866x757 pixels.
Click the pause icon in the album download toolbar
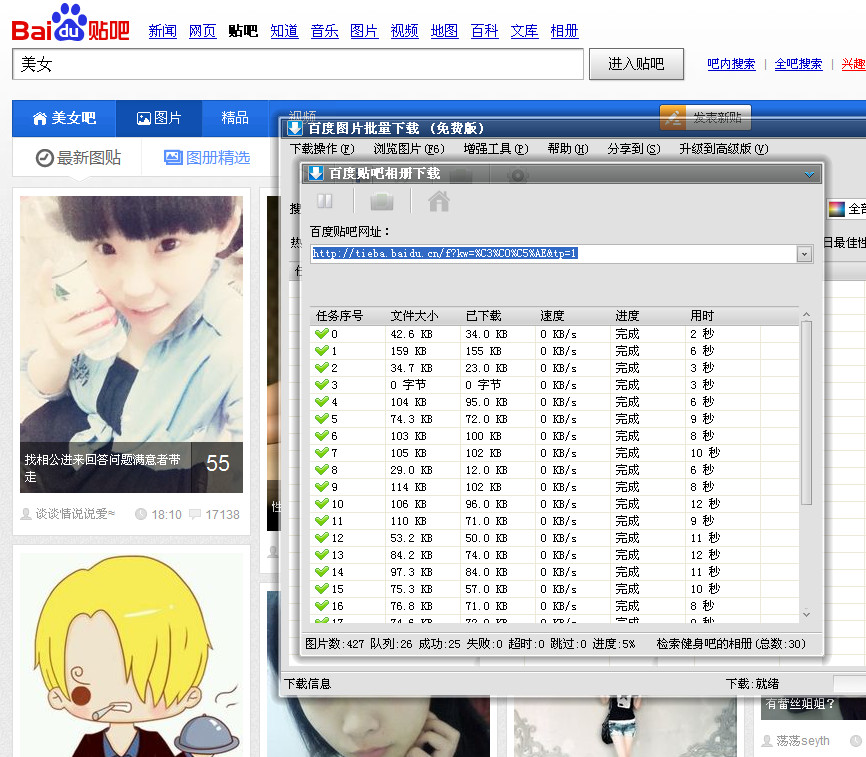pyautogui.click(x=325, y=202)
